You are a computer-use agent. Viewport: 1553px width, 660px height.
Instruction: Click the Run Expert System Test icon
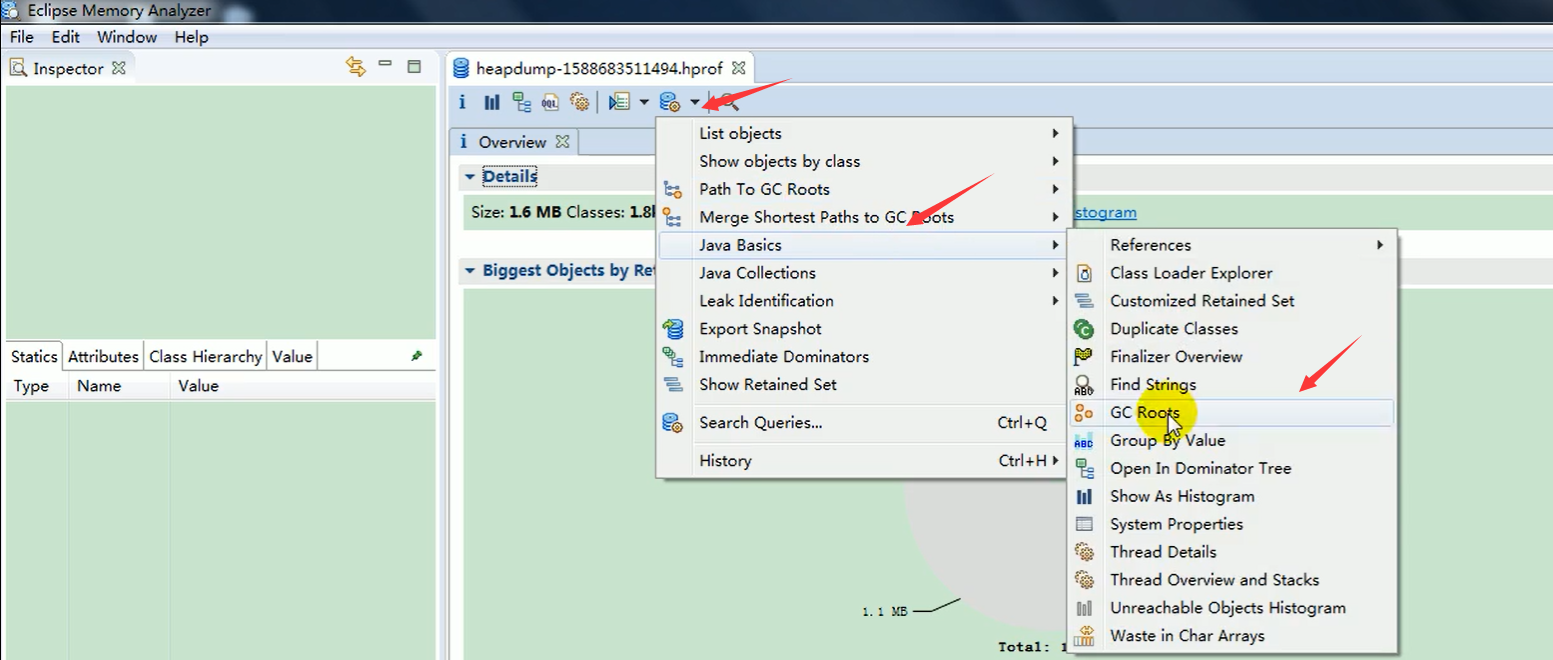tap(620, 102)
